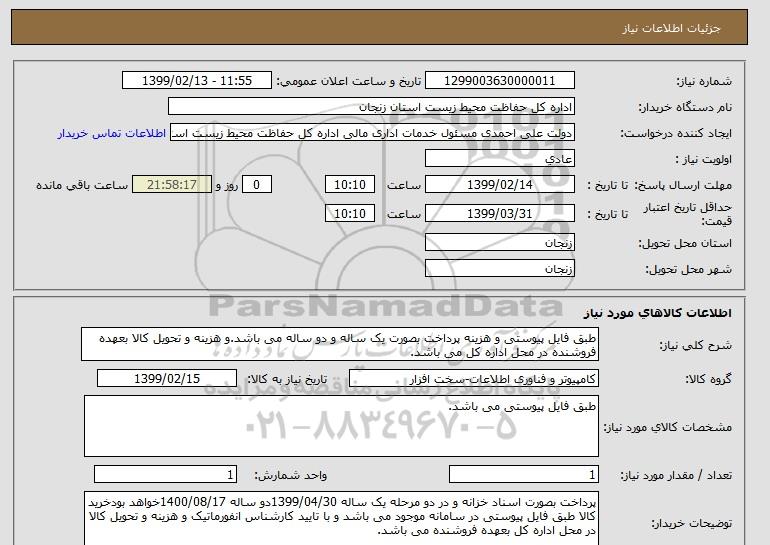Click the remaining days field showing 0
Image resolution: width=770 pixels, height=545 pixels.
click(256, 185)
